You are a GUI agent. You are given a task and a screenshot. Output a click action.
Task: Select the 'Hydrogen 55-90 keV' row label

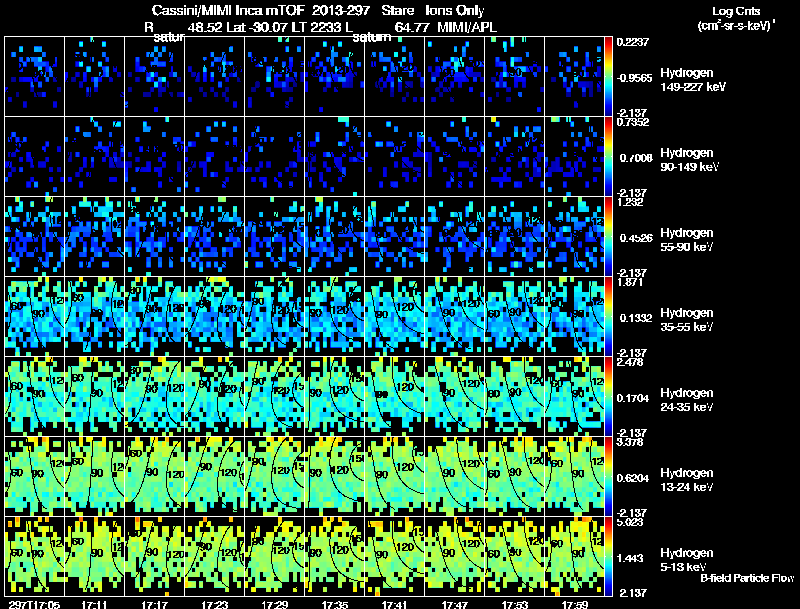[x=687, y=240]
